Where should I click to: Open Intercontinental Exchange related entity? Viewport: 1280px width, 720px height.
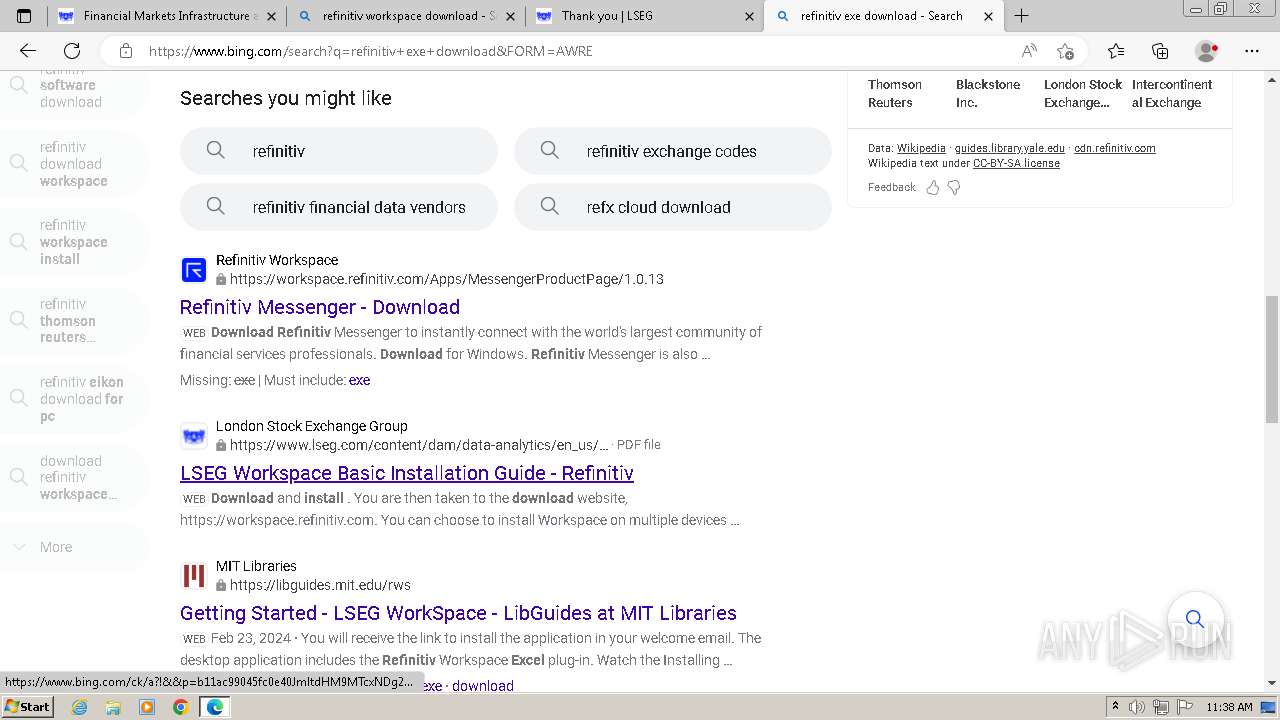(x=1172, y=93)
